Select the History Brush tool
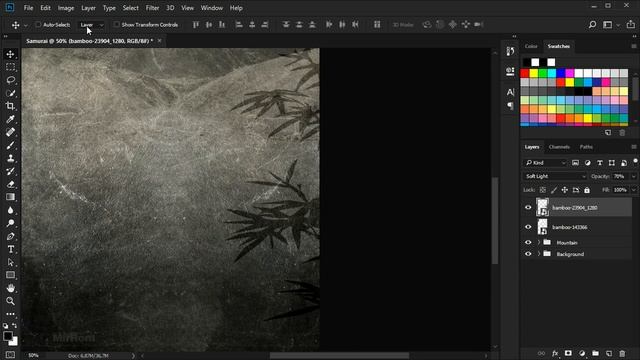Screen dimensions: 640x360 pyautogui.click(x=11, y=171)
